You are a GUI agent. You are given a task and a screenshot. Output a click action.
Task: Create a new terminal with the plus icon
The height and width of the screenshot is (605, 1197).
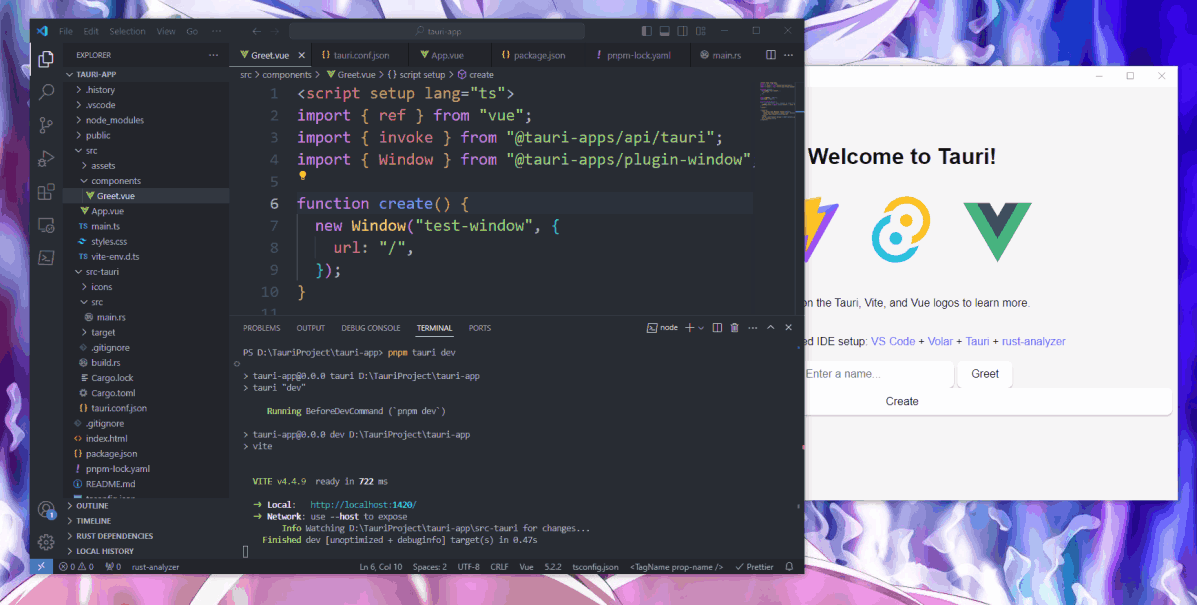[x=688, y=327]
